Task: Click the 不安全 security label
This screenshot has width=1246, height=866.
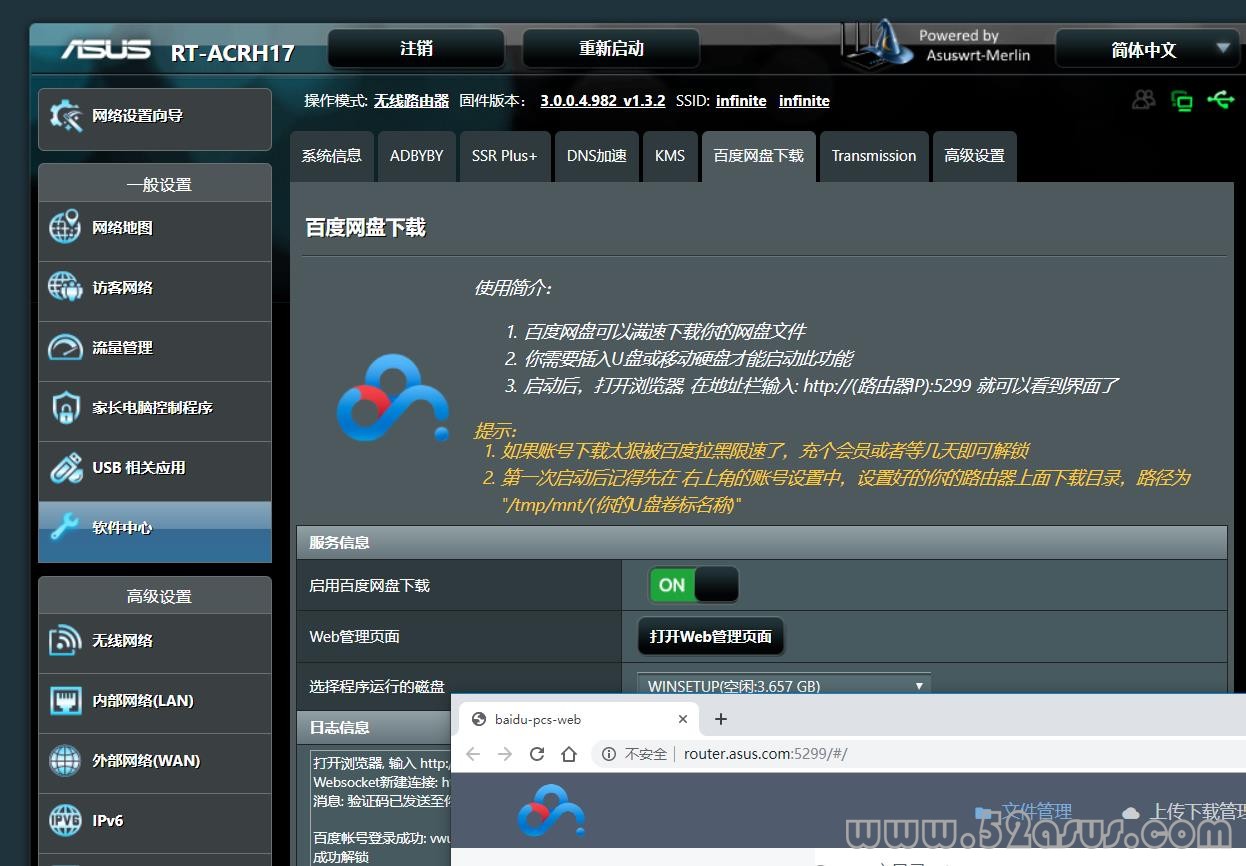Action: [646, 754]
